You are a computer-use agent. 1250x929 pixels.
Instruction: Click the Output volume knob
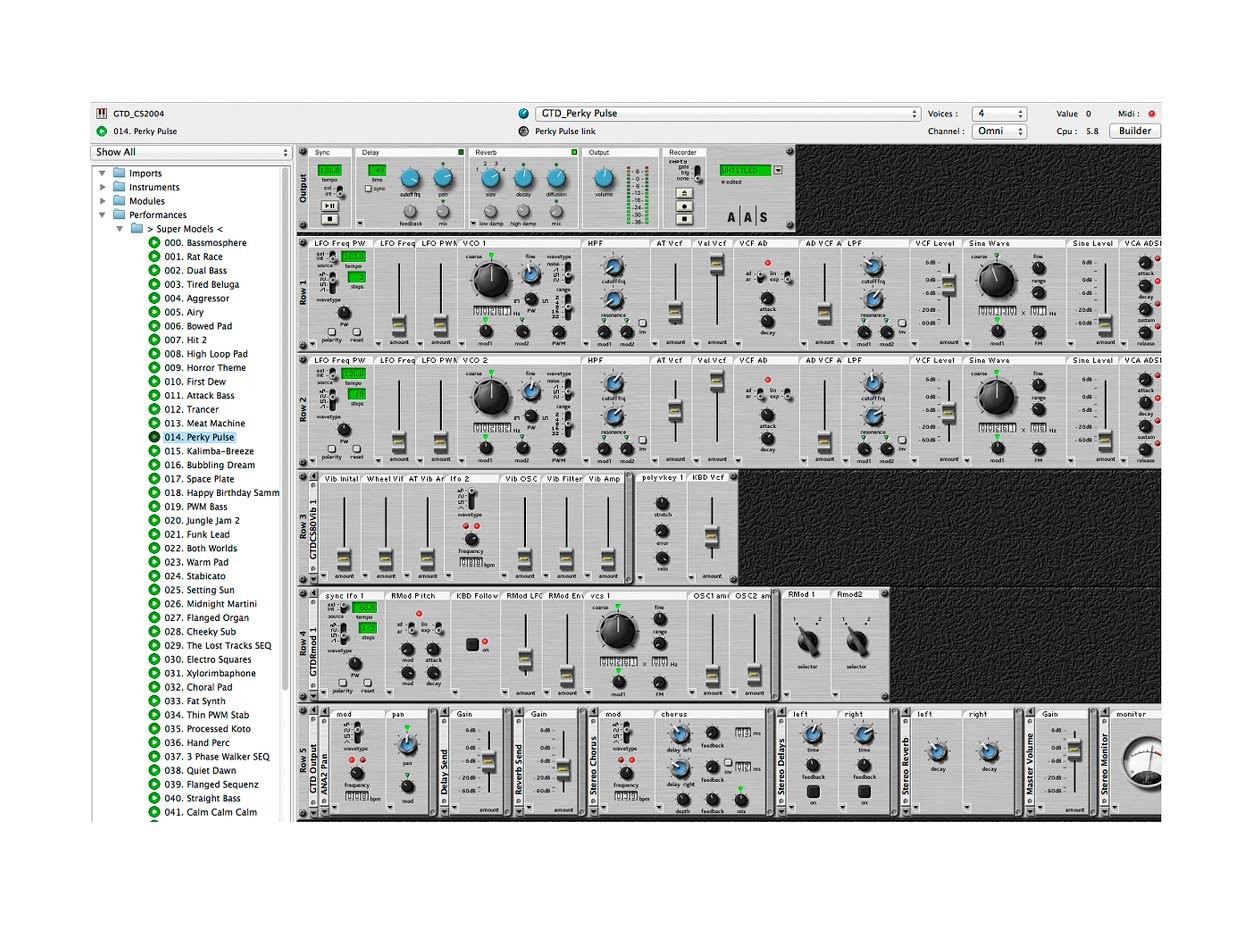click(x=603, y=179)
